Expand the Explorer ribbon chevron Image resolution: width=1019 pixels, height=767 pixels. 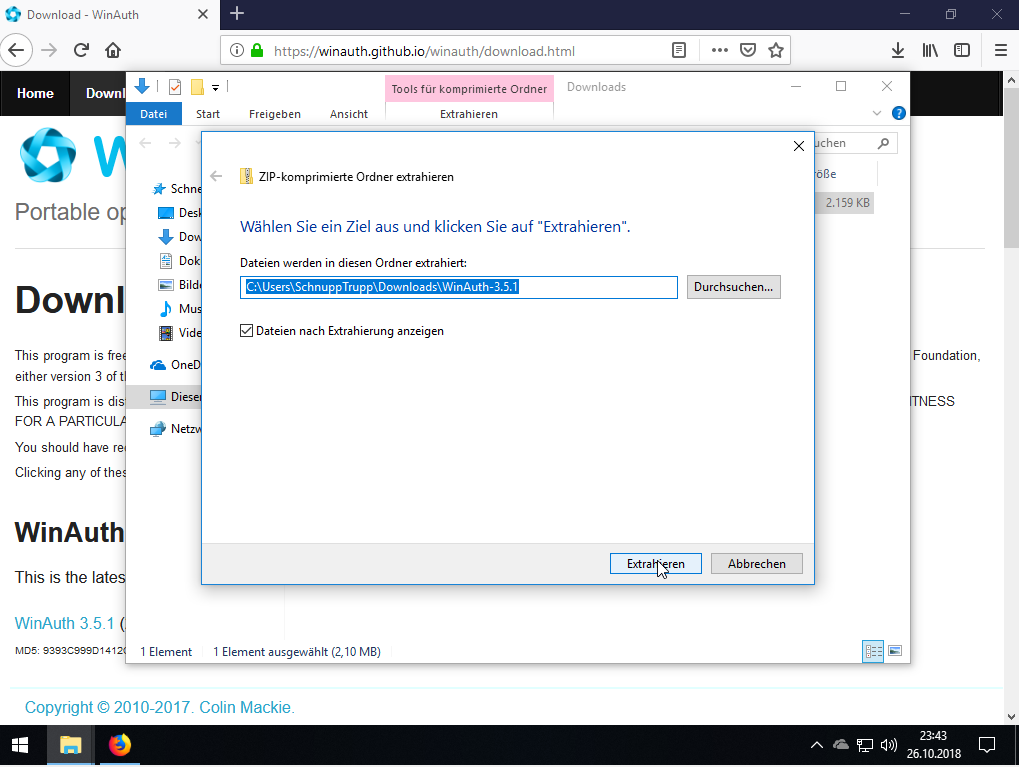(x=878, y=114)
